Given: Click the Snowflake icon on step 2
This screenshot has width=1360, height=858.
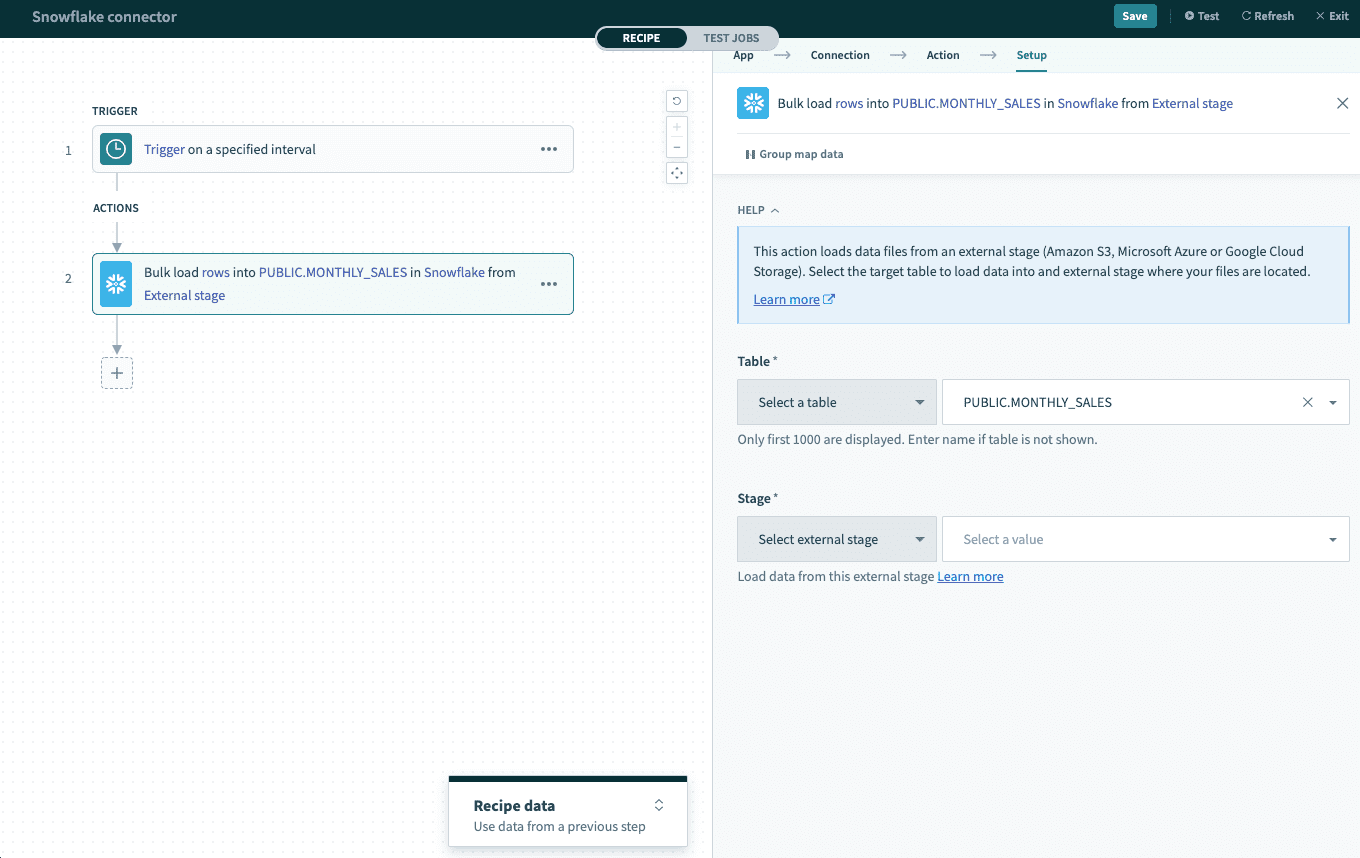Looking at the screenshot, I should (x=115, y=283).
